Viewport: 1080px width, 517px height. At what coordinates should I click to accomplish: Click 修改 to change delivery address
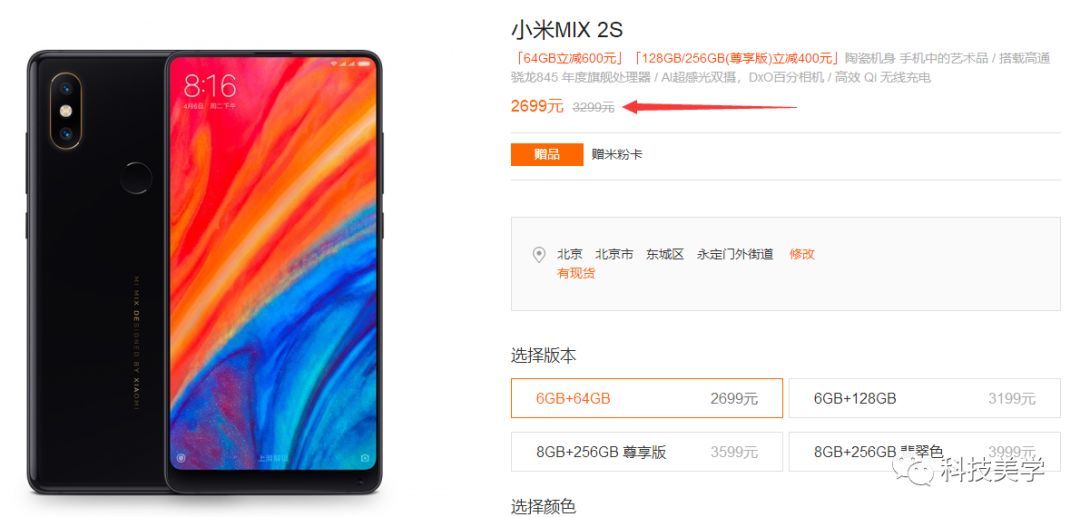tap(802, 254)
